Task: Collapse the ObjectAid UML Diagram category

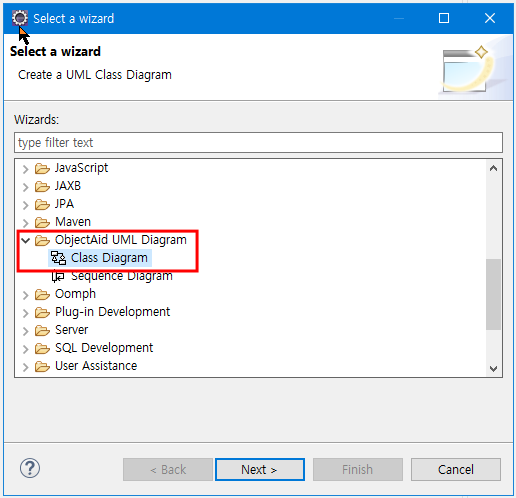Action: (26, 240)
